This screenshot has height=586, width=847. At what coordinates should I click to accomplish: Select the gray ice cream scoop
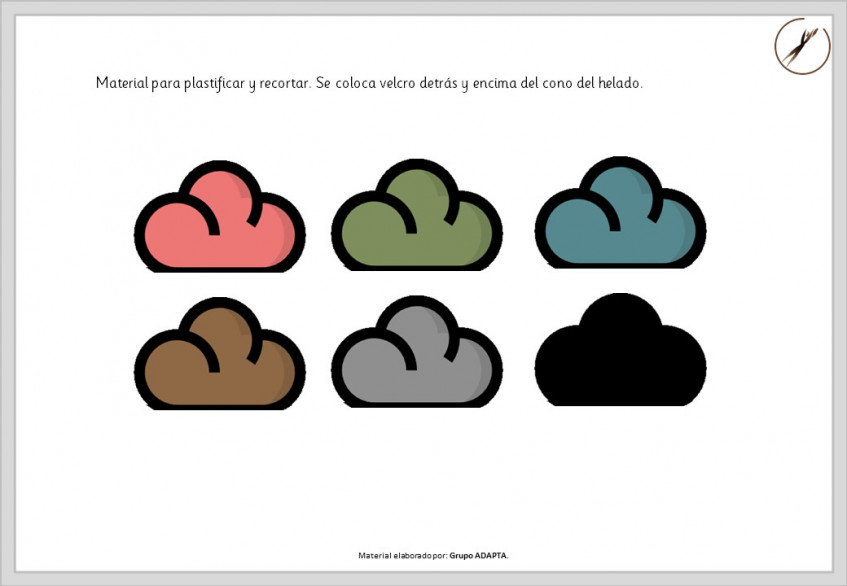click(x=417, y=351)
